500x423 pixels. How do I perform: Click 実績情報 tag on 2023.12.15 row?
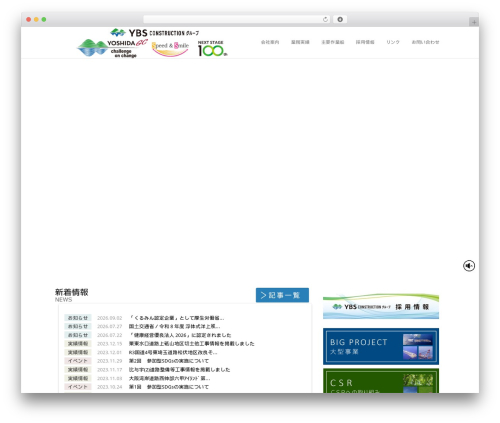tap(78, 344)
